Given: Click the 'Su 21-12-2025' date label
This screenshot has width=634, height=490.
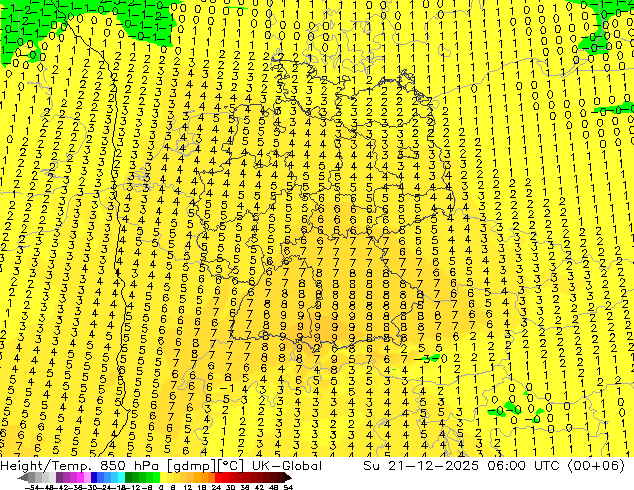Looking at the screenshot, I should [421, 466].
